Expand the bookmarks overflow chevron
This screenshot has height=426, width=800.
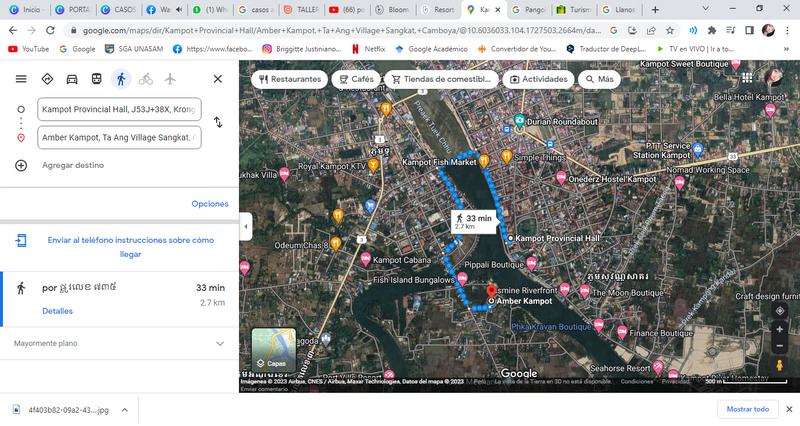tap(786, 49)
